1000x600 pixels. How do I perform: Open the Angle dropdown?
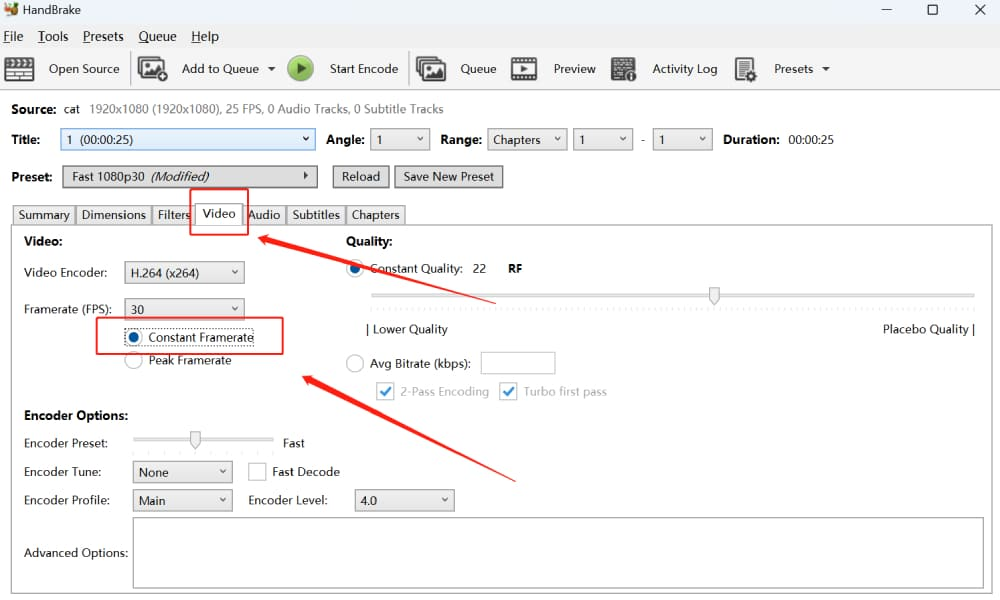tap(400, 140)
